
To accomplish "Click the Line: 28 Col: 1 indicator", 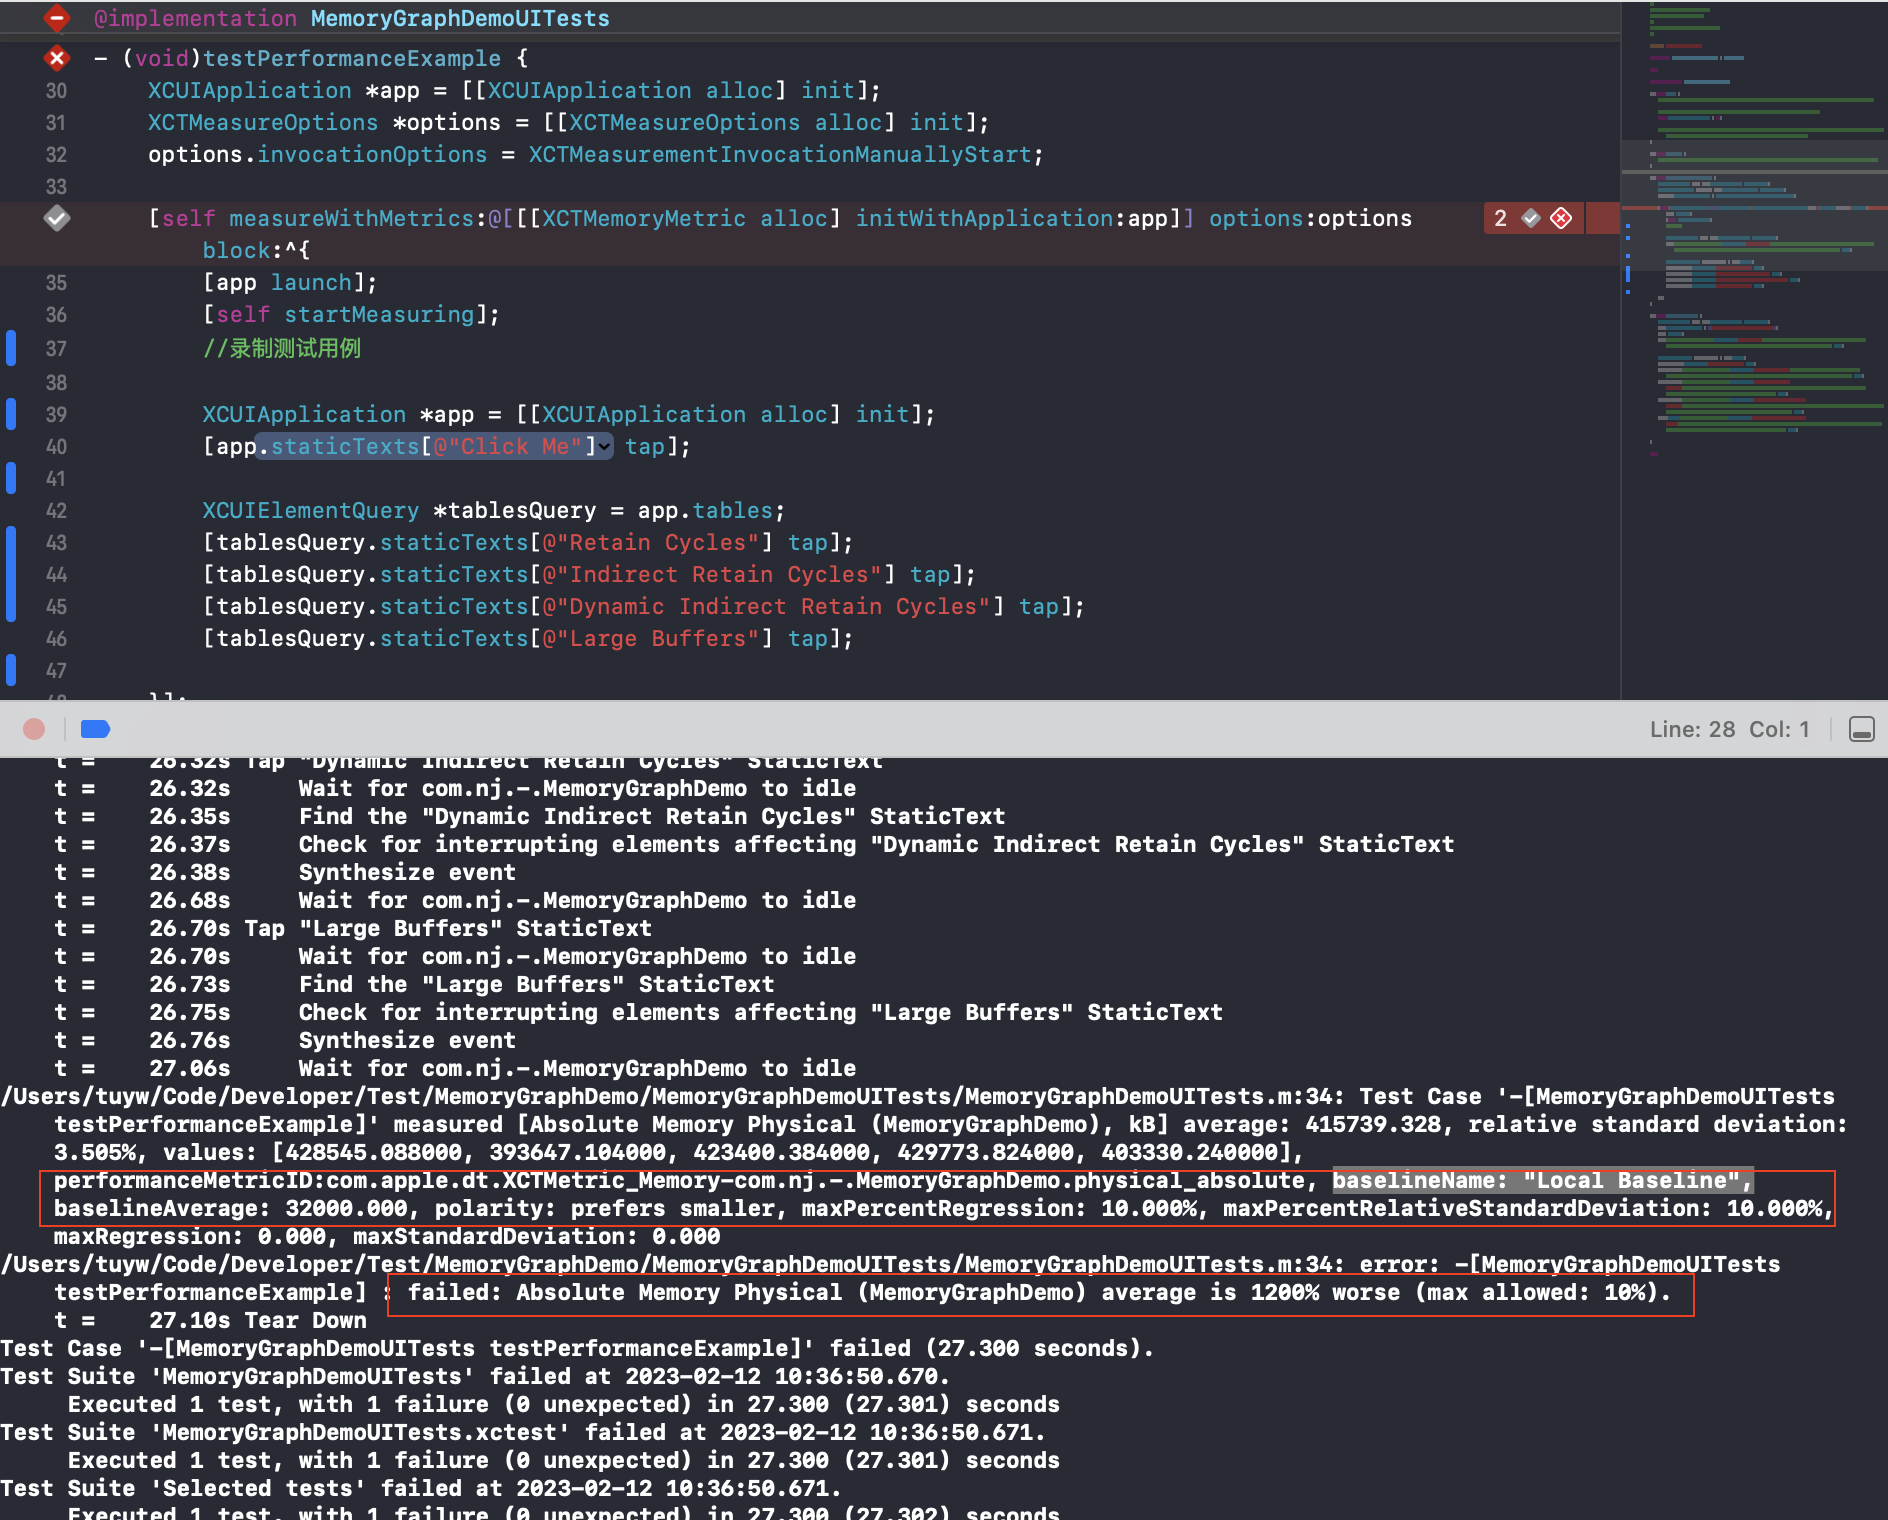I will 1729,729.
